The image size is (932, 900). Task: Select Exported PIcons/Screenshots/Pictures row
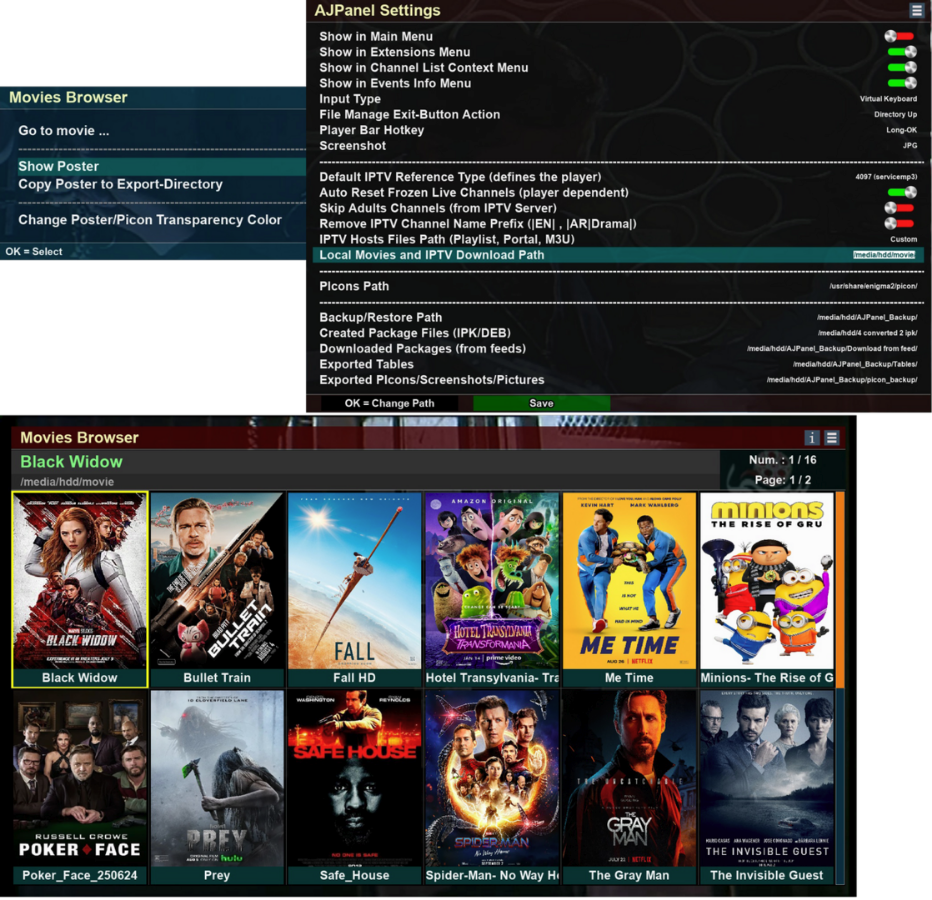(x=618, y=380)
